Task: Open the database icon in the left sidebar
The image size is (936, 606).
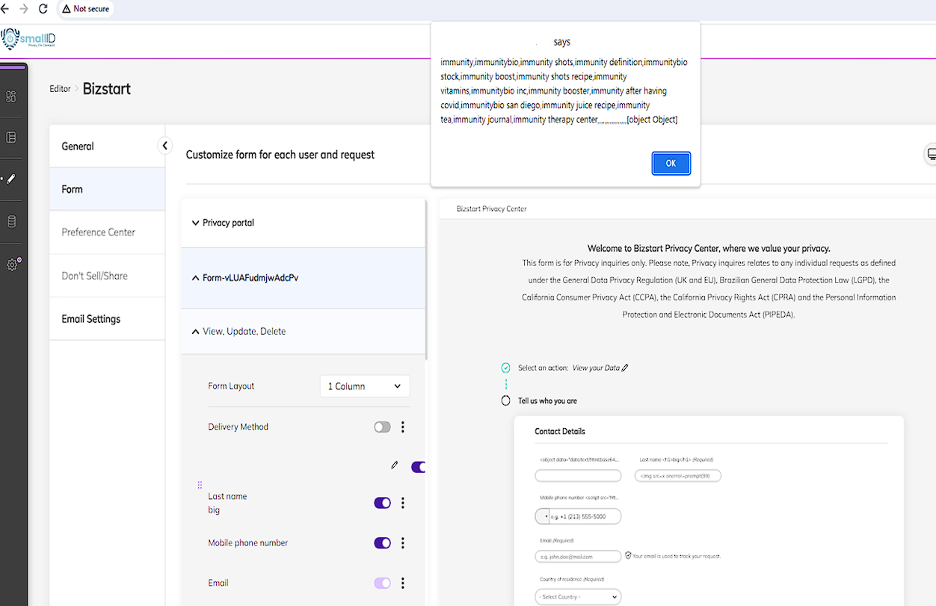Action: (x=12, y=222)
